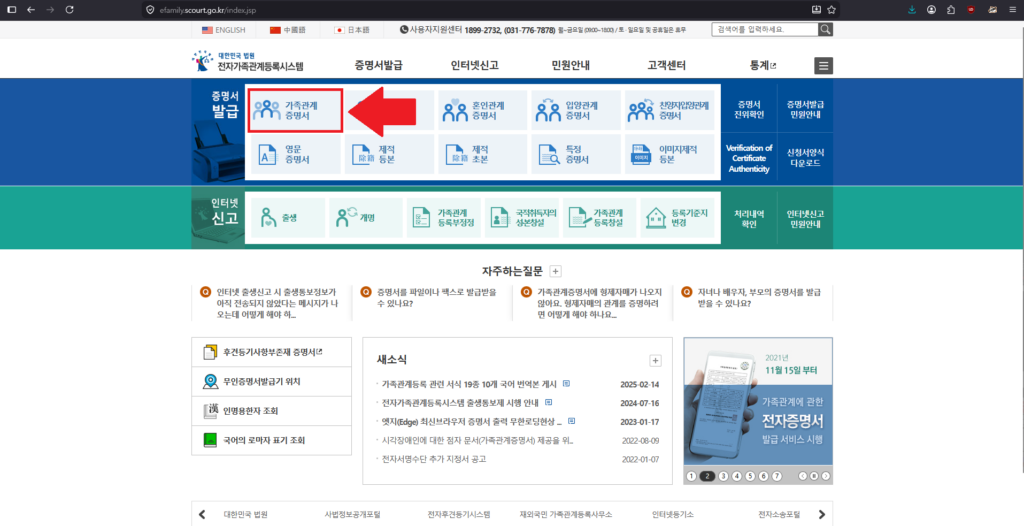This screenshot has height=526, width=1024.
Task: Pause the banner carousel
Action: pyautogui.click(x=814, y=476)
